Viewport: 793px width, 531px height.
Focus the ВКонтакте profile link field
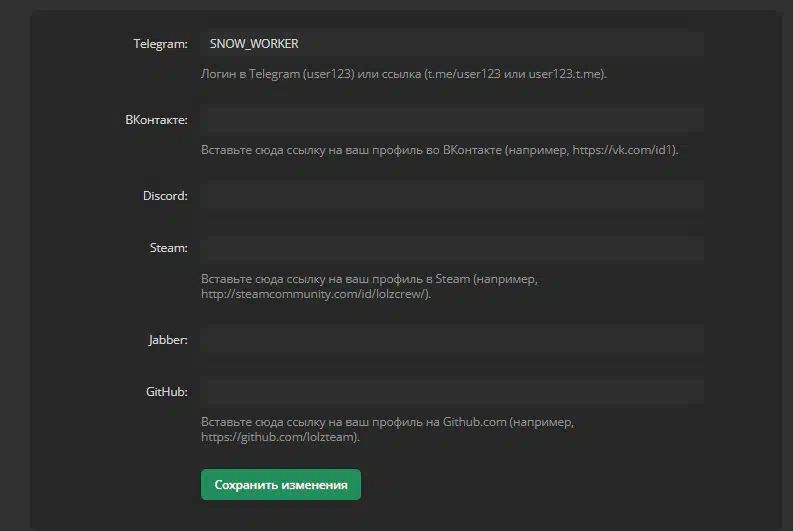452,120
